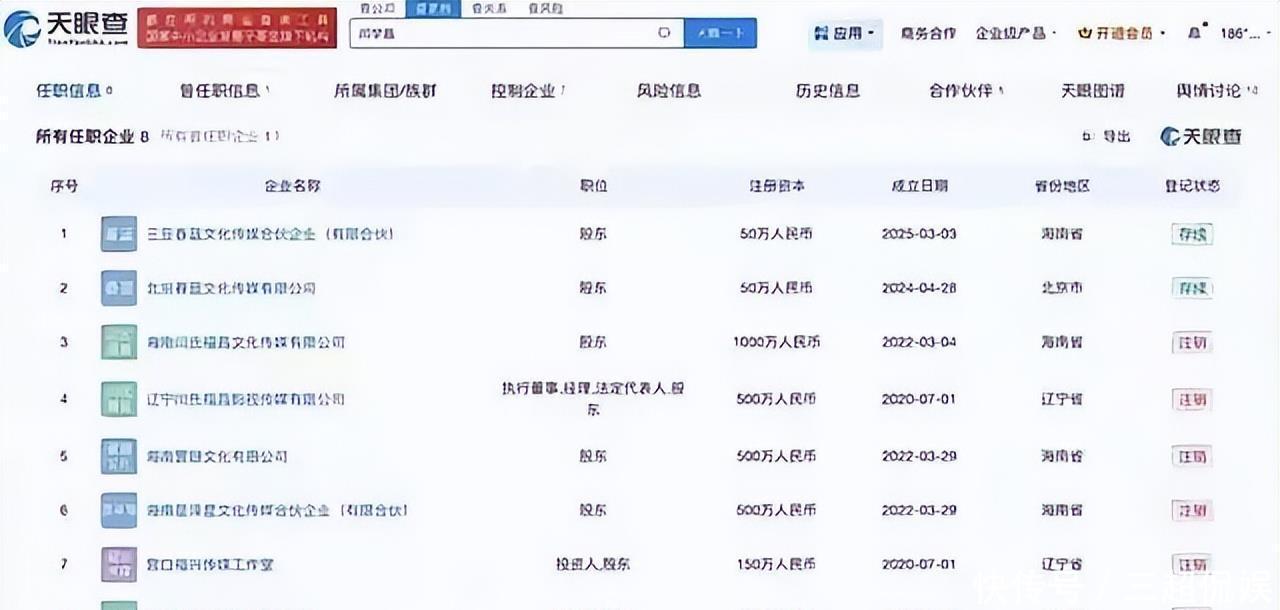Click the company logo in row 1
Viewport: 1280px width, 610px height.
(x=118, y=234)
